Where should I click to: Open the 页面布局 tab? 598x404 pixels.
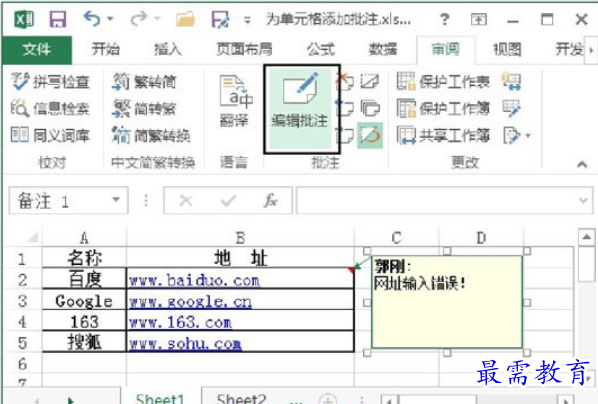pyautogui.click(x=244, y=49)
